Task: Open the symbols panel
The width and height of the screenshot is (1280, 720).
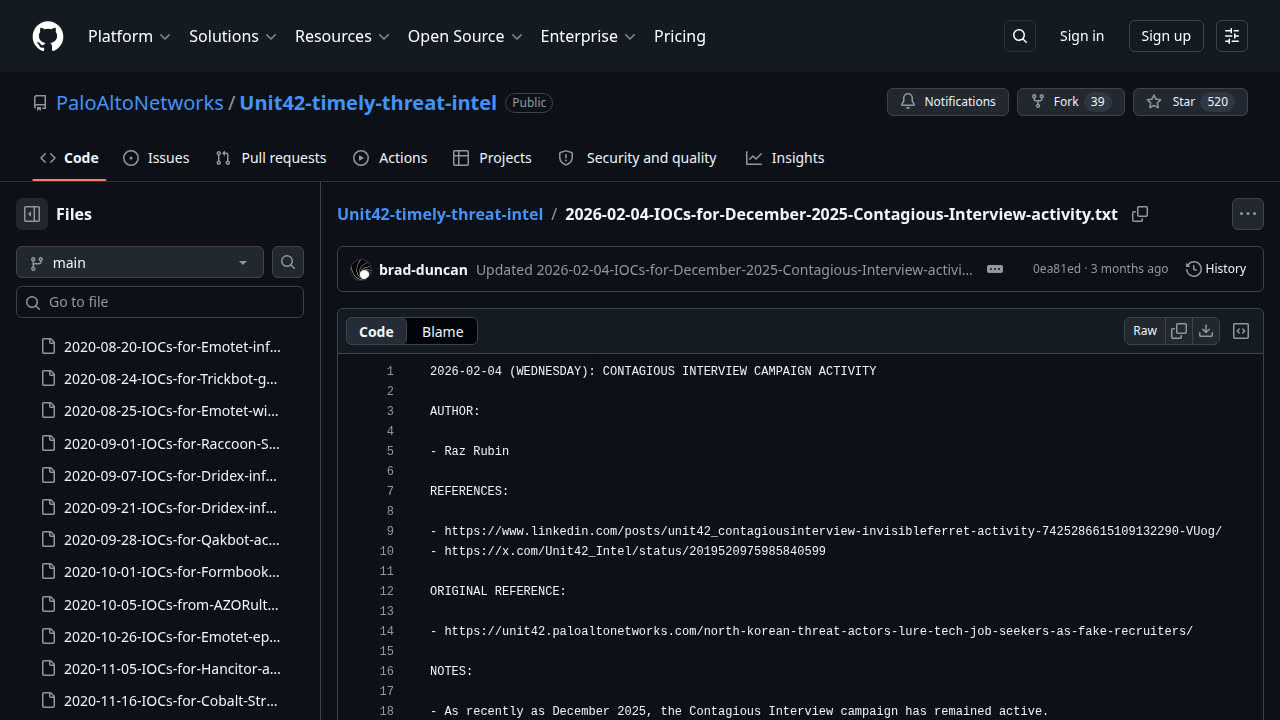Action: [1241, 331]
